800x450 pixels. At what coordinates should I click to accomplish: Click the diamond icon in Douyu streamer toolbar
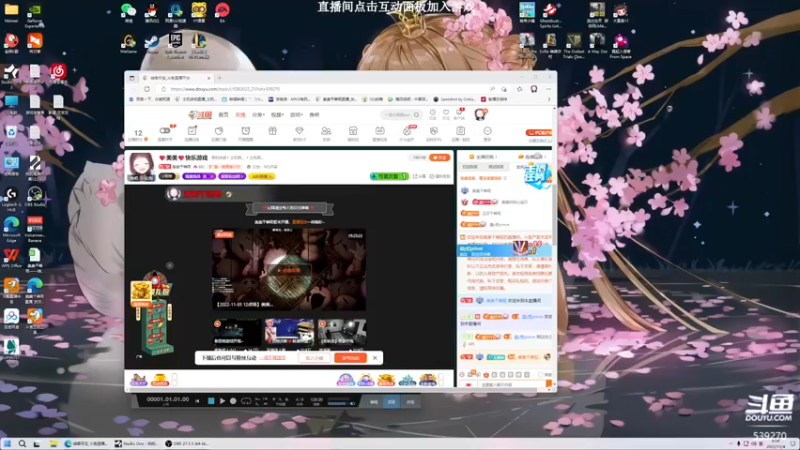[x=299, y=133]
